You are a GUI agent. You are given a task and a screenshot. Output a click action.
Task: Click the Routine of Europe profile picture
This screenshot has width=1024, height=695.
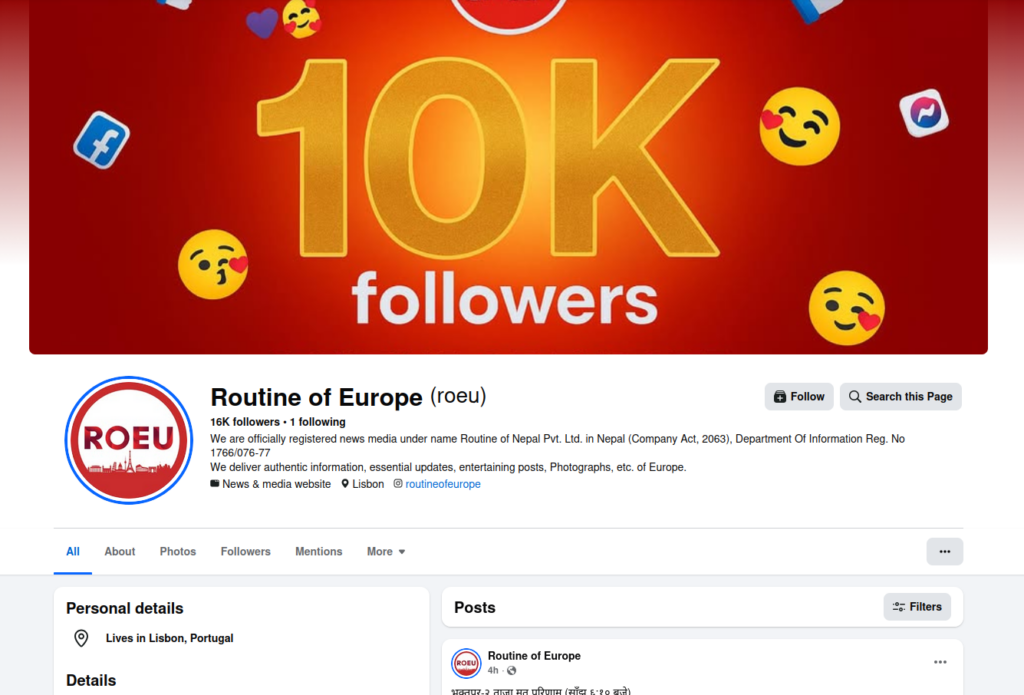point(128,440)
